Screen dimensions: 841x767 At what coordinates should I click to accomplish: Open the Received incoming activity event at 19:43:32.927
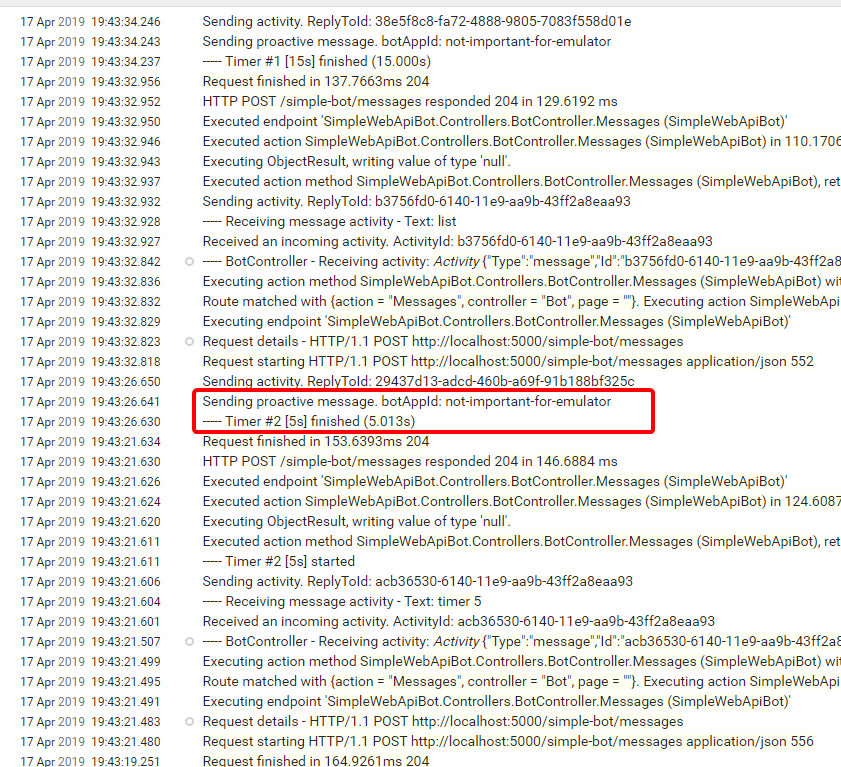click(458, 241)
